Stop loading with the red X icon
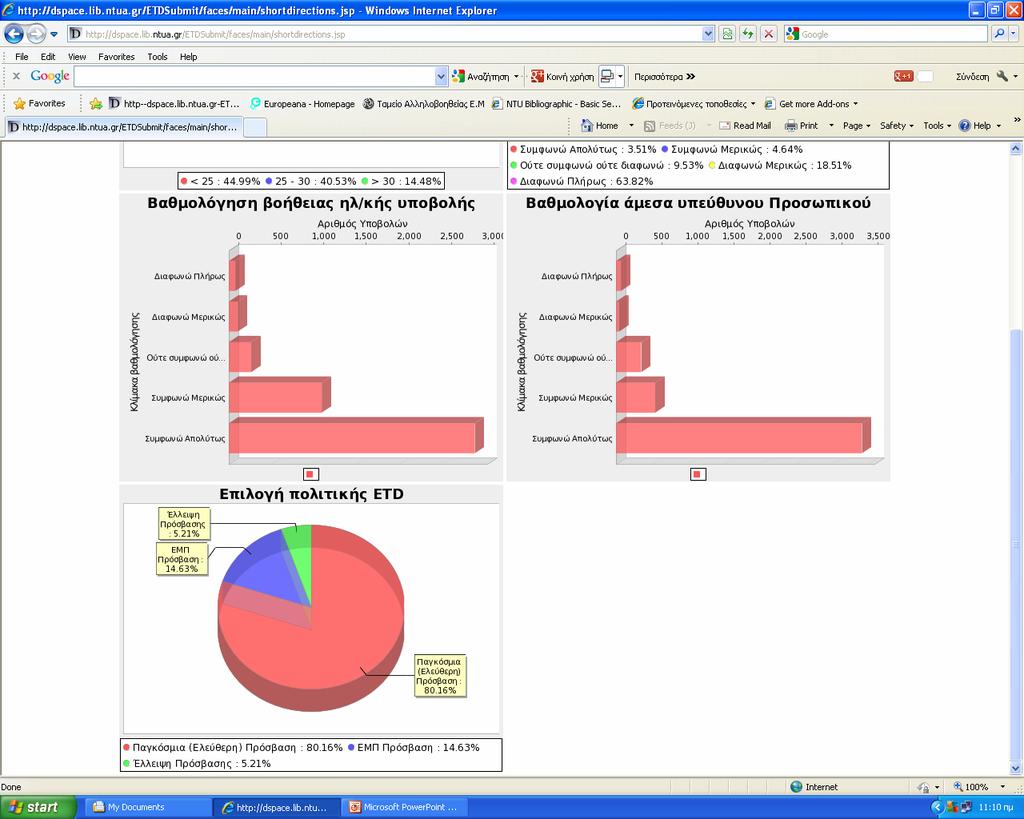Viewport: 1024px width, 819px height. click(769, 34)
